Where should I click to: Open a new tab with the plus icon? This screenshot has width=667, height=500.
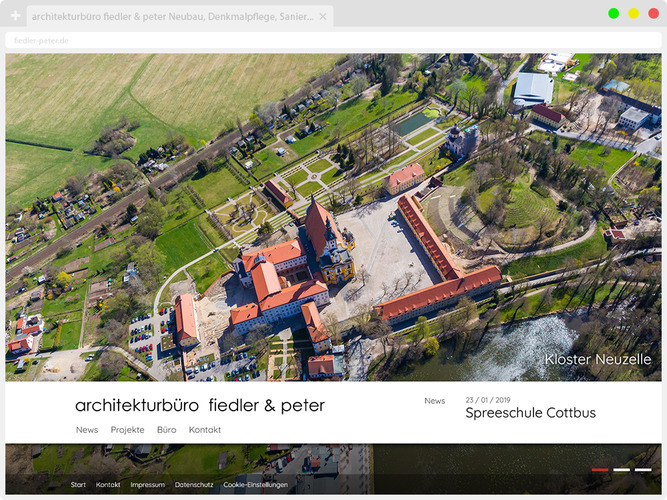pyautogui.click(x=15, y=16)
